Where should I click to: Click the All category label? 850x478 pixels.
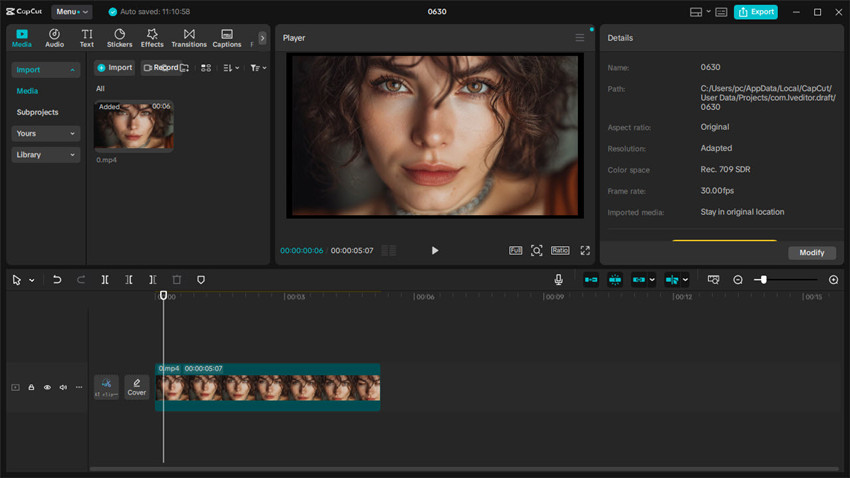pos(100,88)
